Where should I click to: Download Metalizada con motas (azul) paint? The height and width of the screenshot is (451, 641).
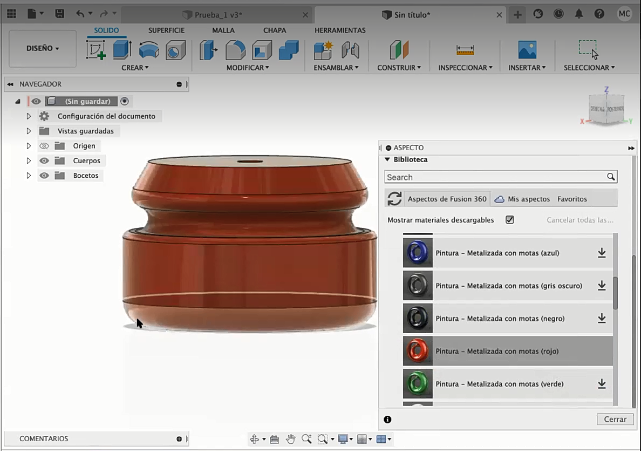(602, 253)
